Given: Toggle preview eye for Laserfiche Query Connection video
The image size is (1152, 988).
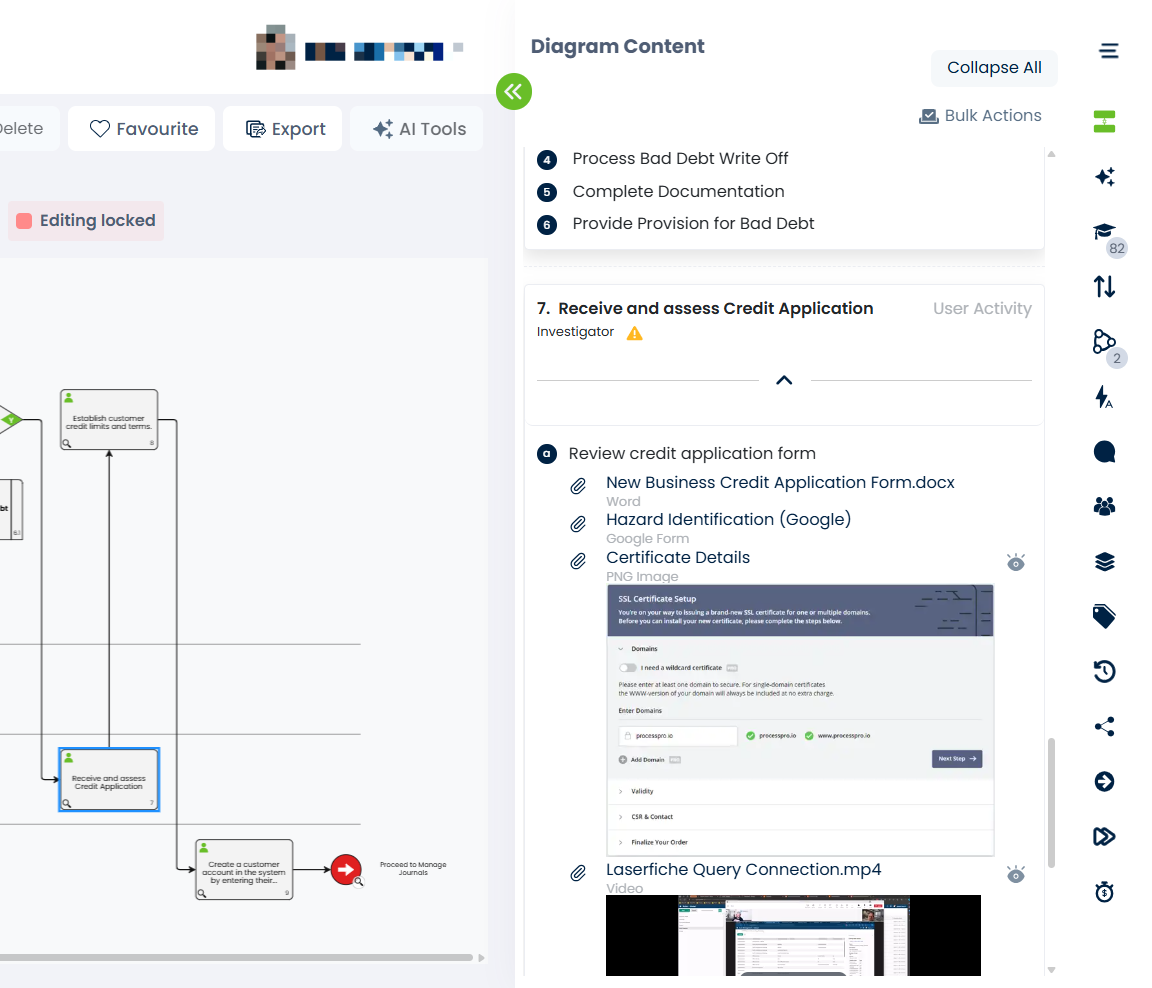Looking at the screenshot, I should 1016,875.
